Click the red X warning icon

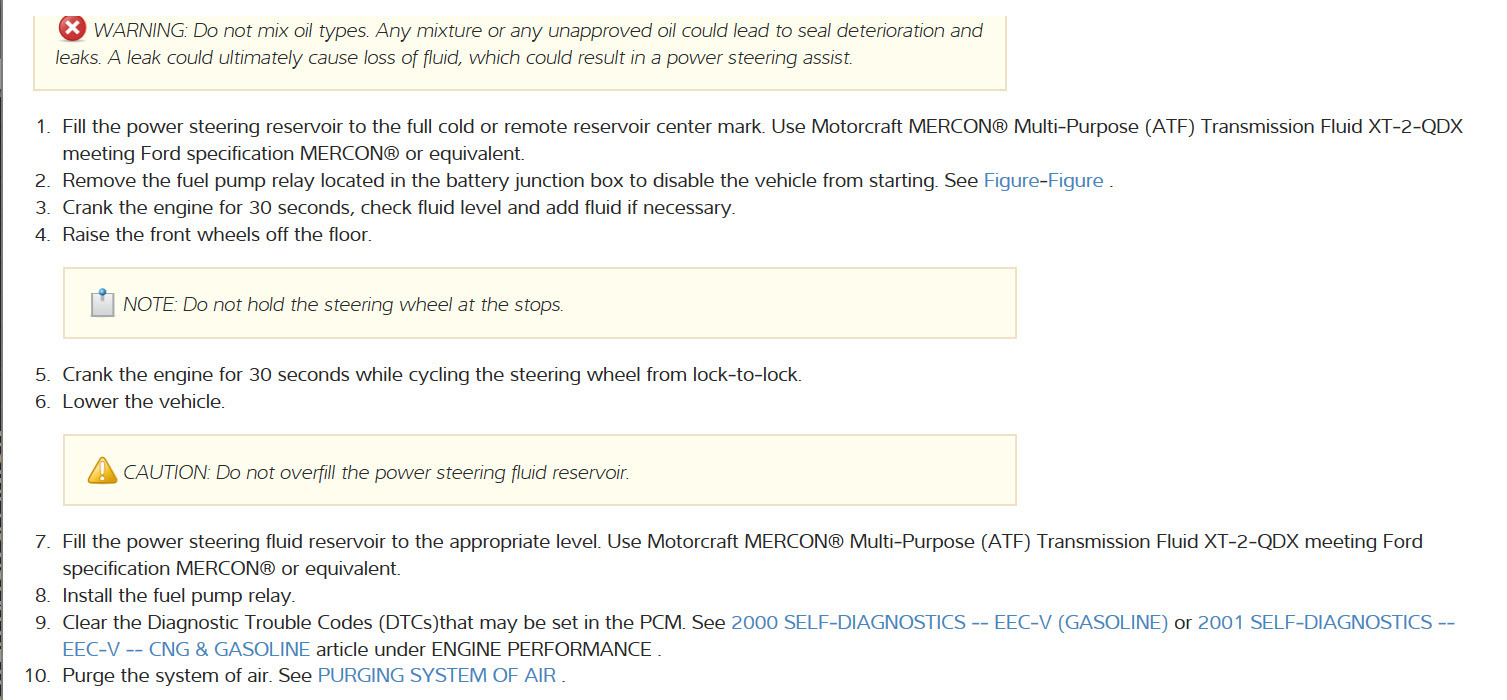coord(72,29)
